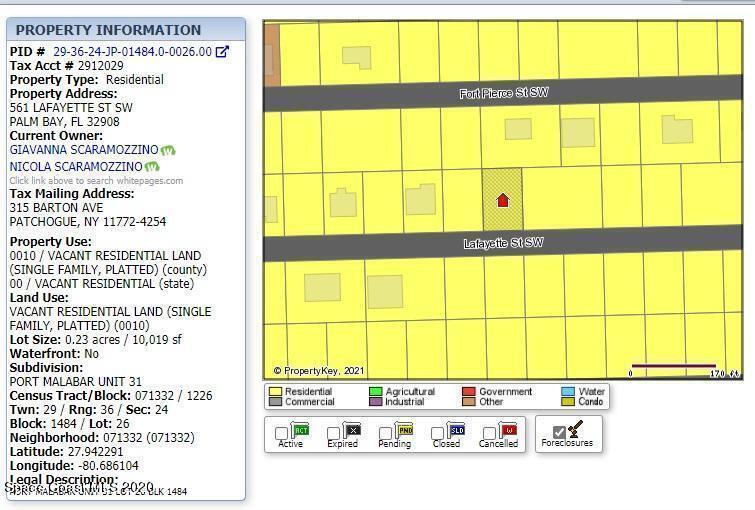The image size is (755, 510).
Task: Click whitepages icon next to Nicola Scaramozzino
Action: [x=152, y=167]
